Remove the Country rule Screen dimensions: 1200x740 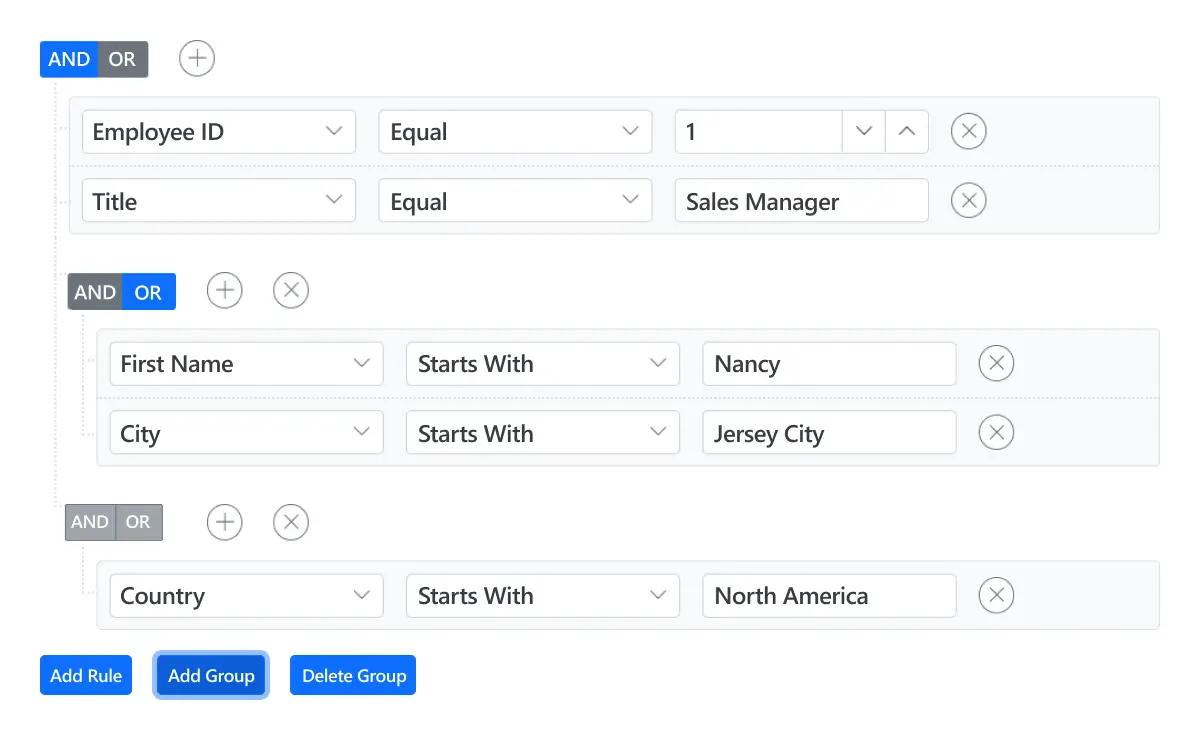point(996,595)
